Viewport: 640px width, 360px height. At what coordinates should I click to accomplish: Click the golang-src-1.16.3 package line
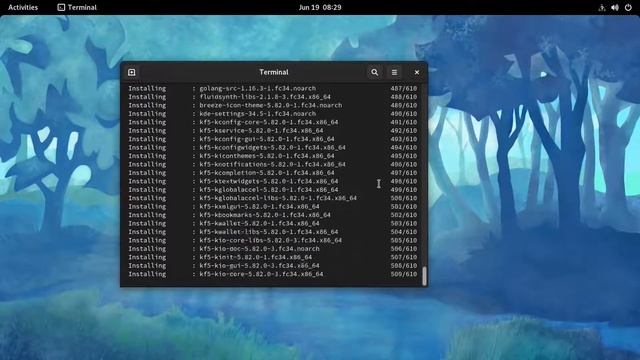[273, 89]
